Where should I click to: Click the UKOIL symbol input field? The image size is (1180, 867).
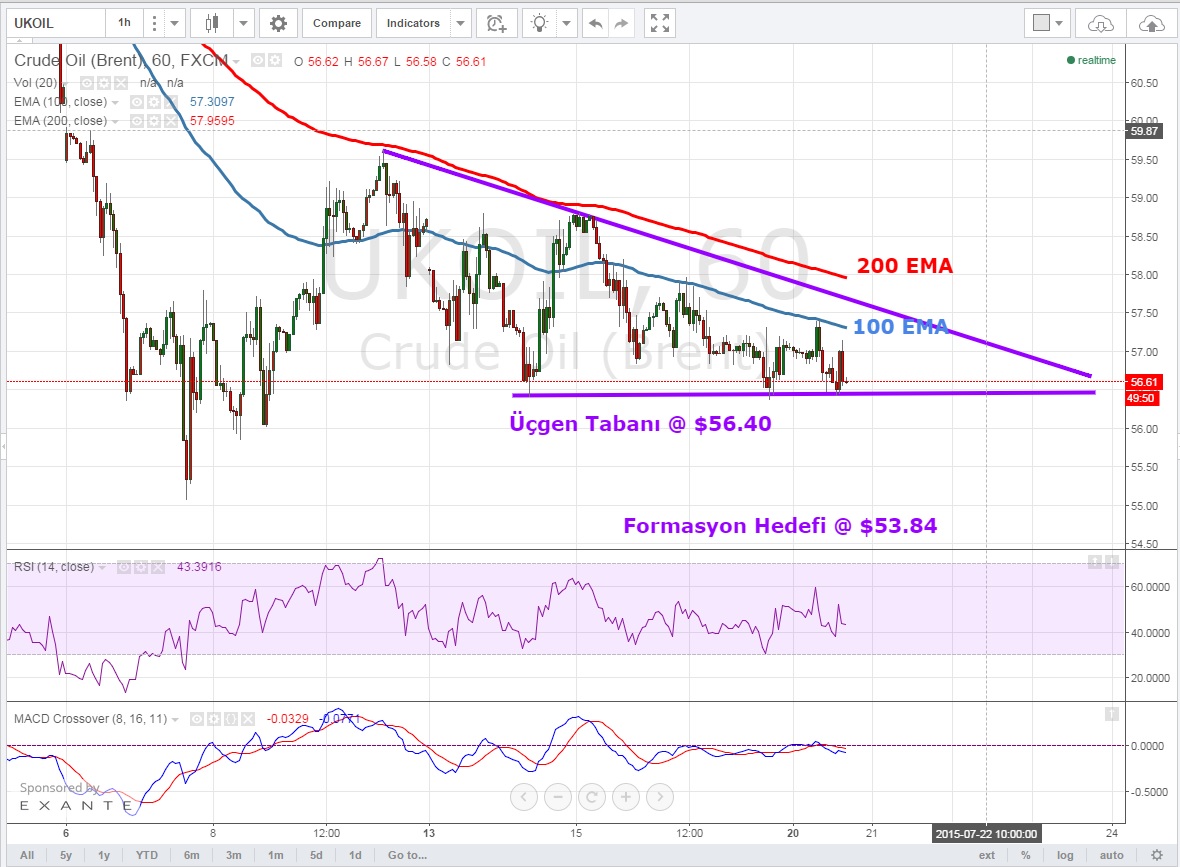click(x=52, y=23)
